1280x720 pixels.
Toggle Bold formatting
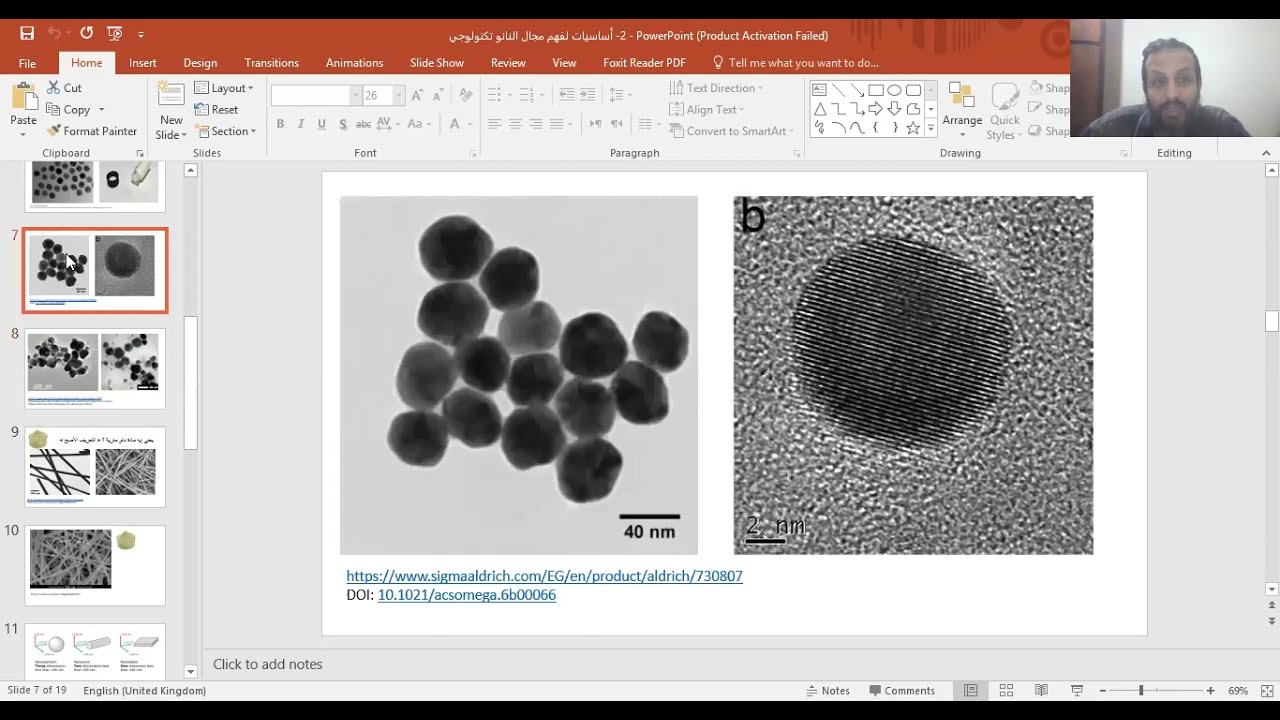(280, 124)
